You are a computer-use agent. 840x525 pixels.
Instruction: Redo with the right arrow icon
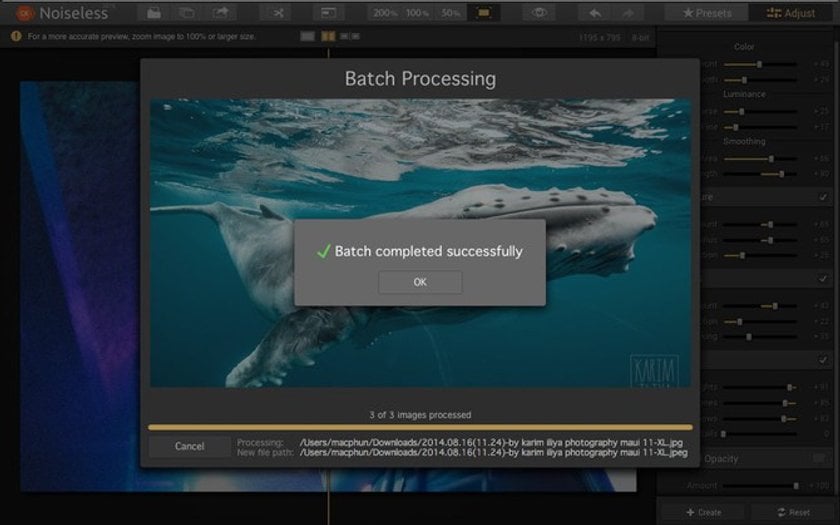628,13
